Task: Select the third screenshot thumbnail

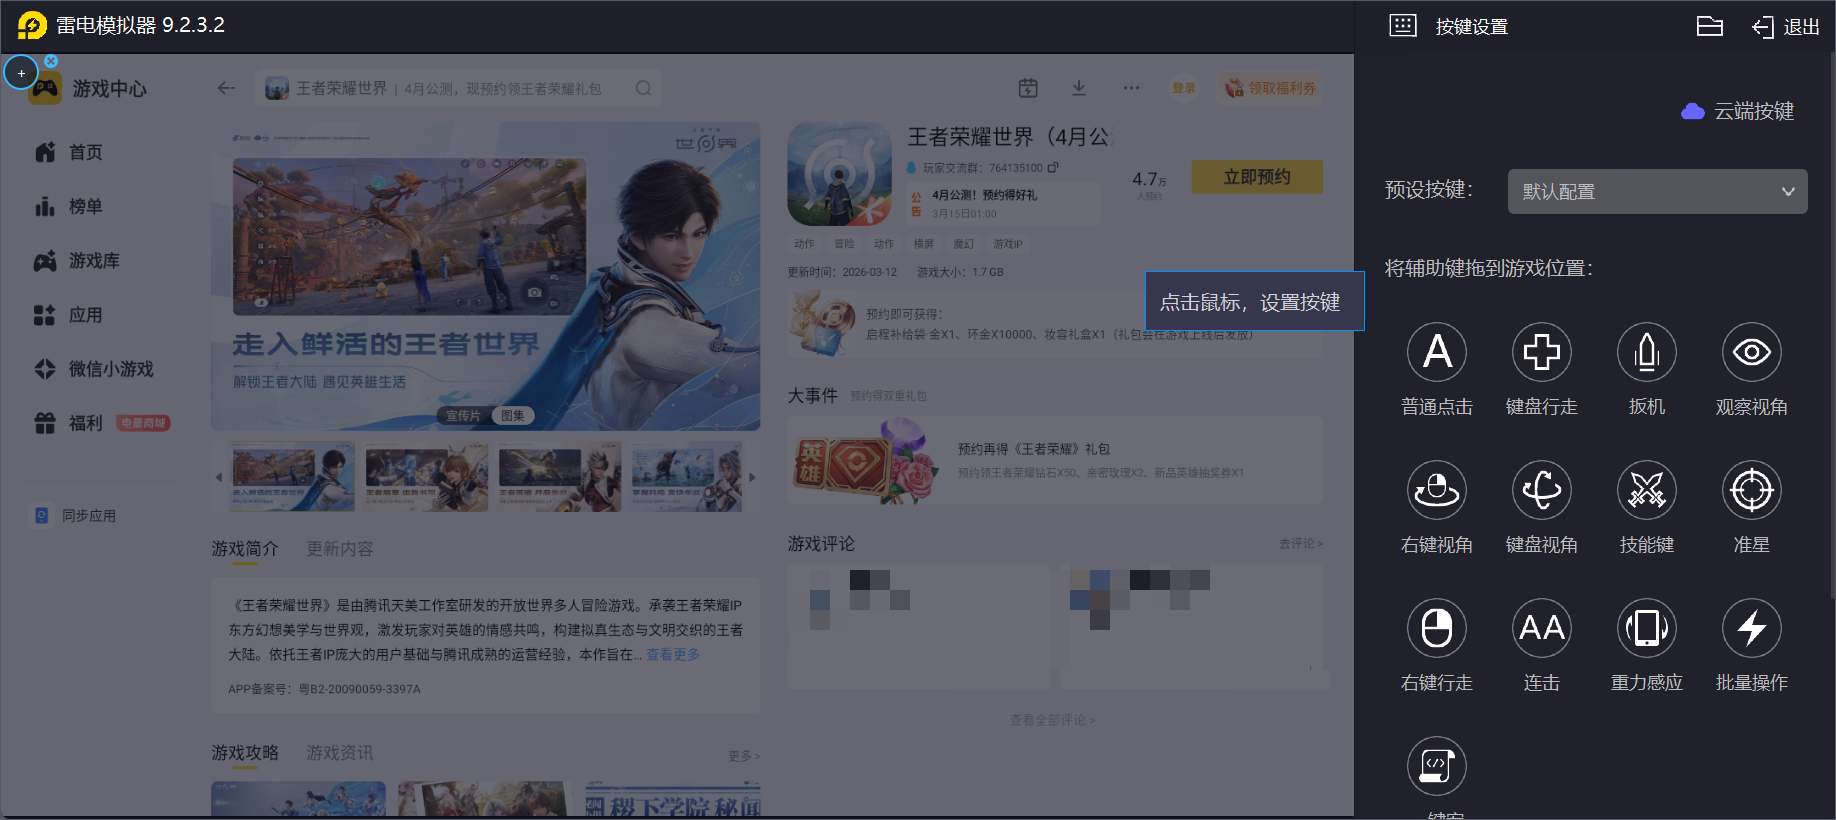Action: tap(560, 477)
